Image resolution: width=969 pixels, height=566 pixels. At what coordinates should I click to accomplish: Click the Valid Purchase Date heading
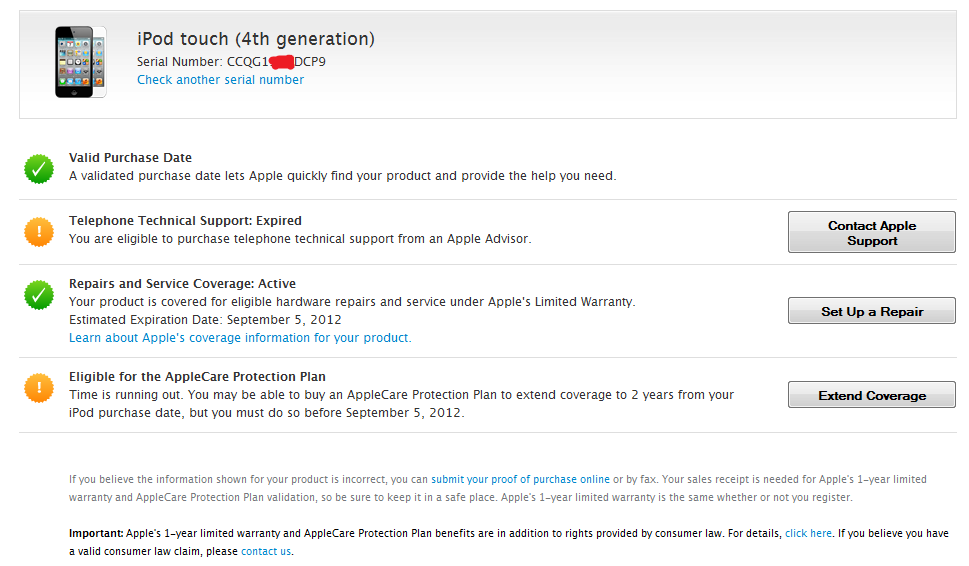pos(130,158)
